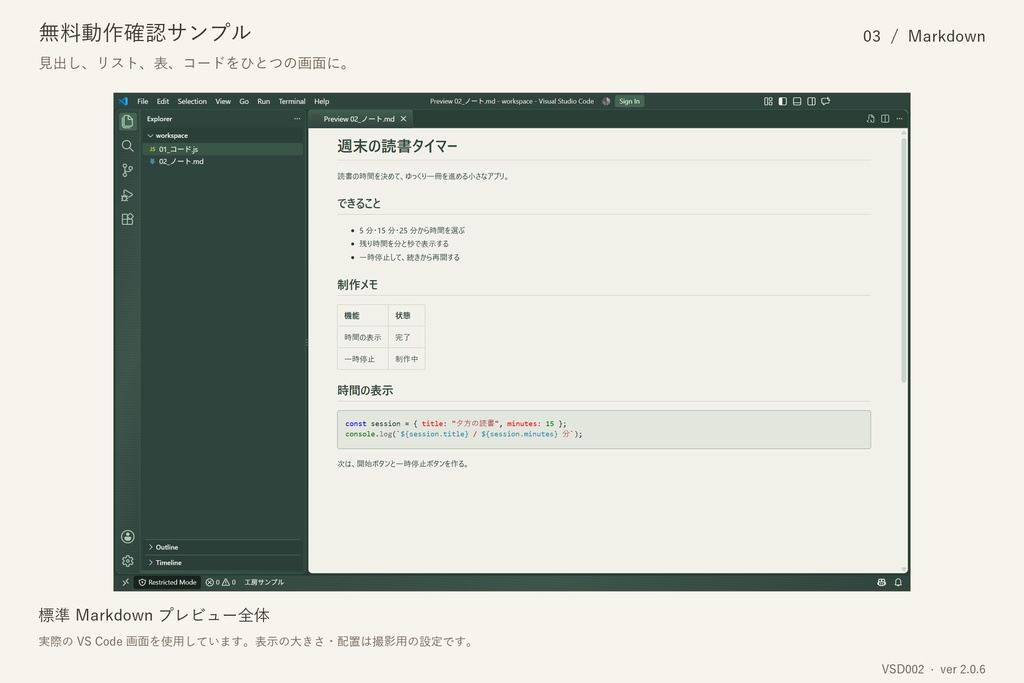
Task: Open the Terminal menu
Action: [x=292, y=101]
